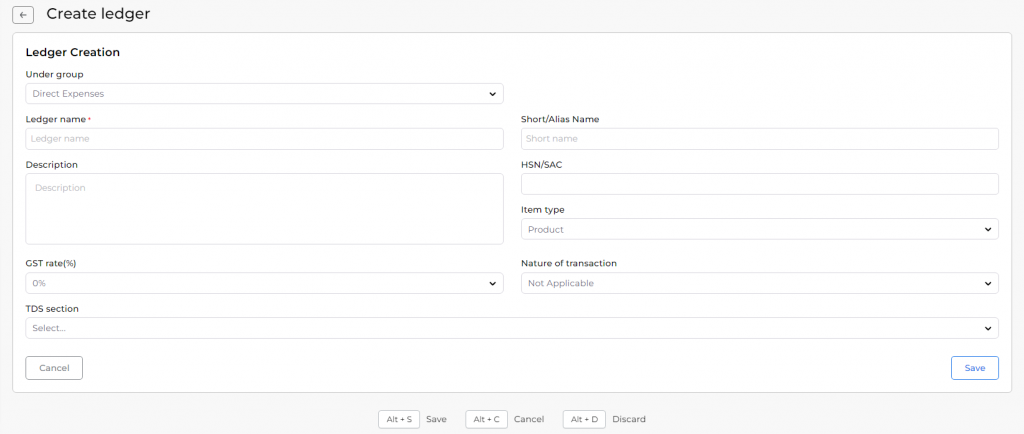Open the GST rate(%) dropdown

(264, 283)
